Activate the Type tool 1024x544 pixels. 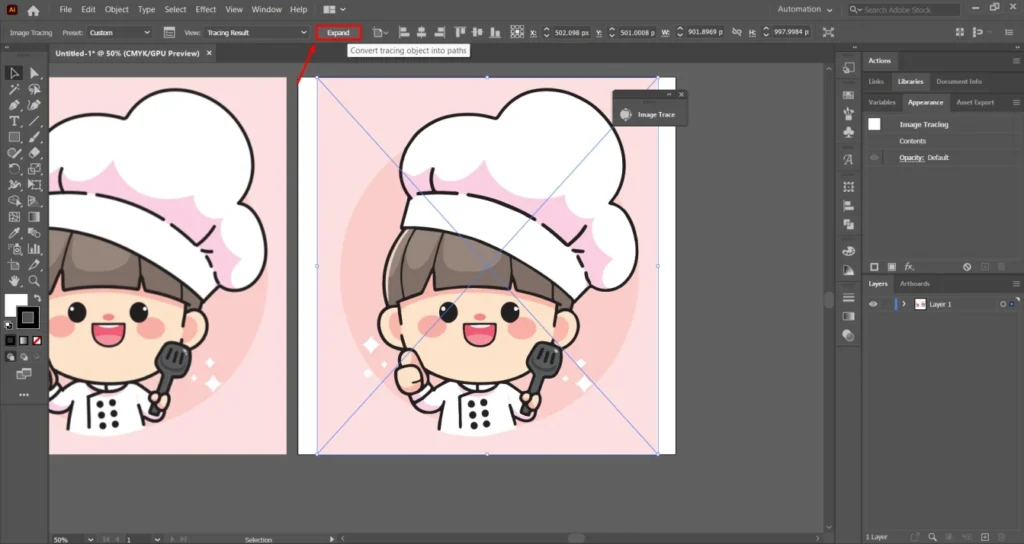(x=14, y=121)
